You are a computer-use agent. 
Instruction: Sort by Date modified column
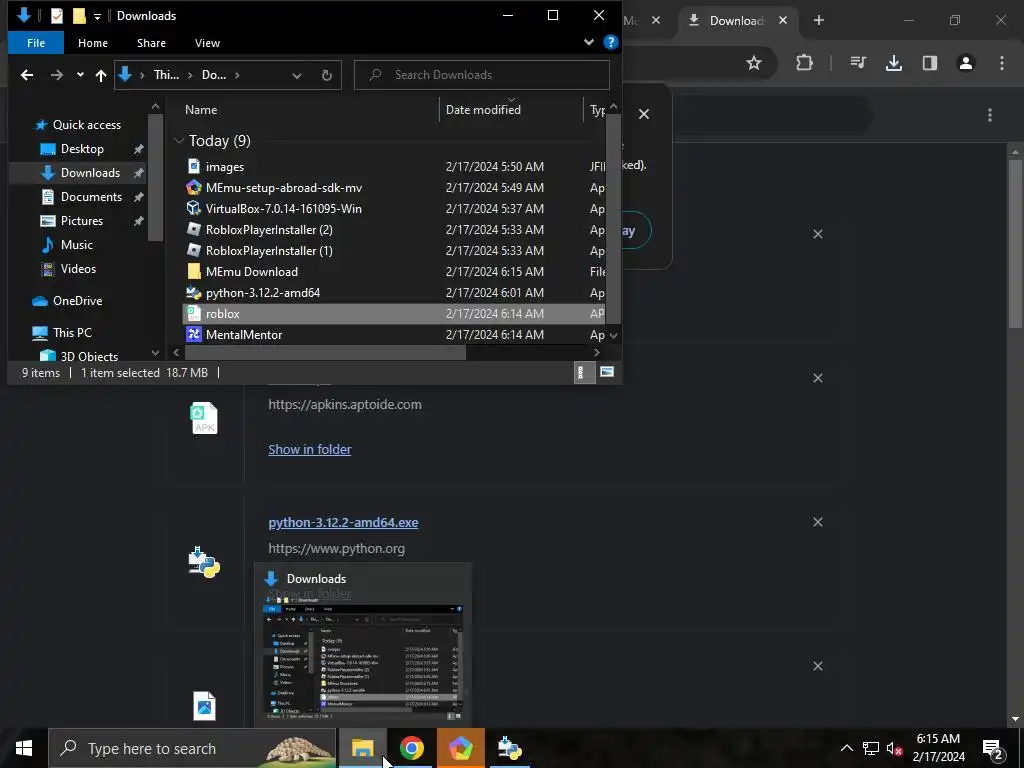pos(483,110)
